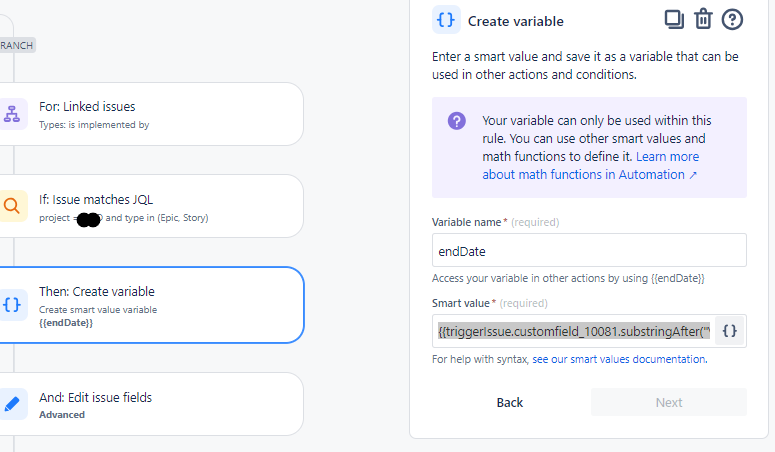Delete component using trash icon

click(x=703, y=19)
